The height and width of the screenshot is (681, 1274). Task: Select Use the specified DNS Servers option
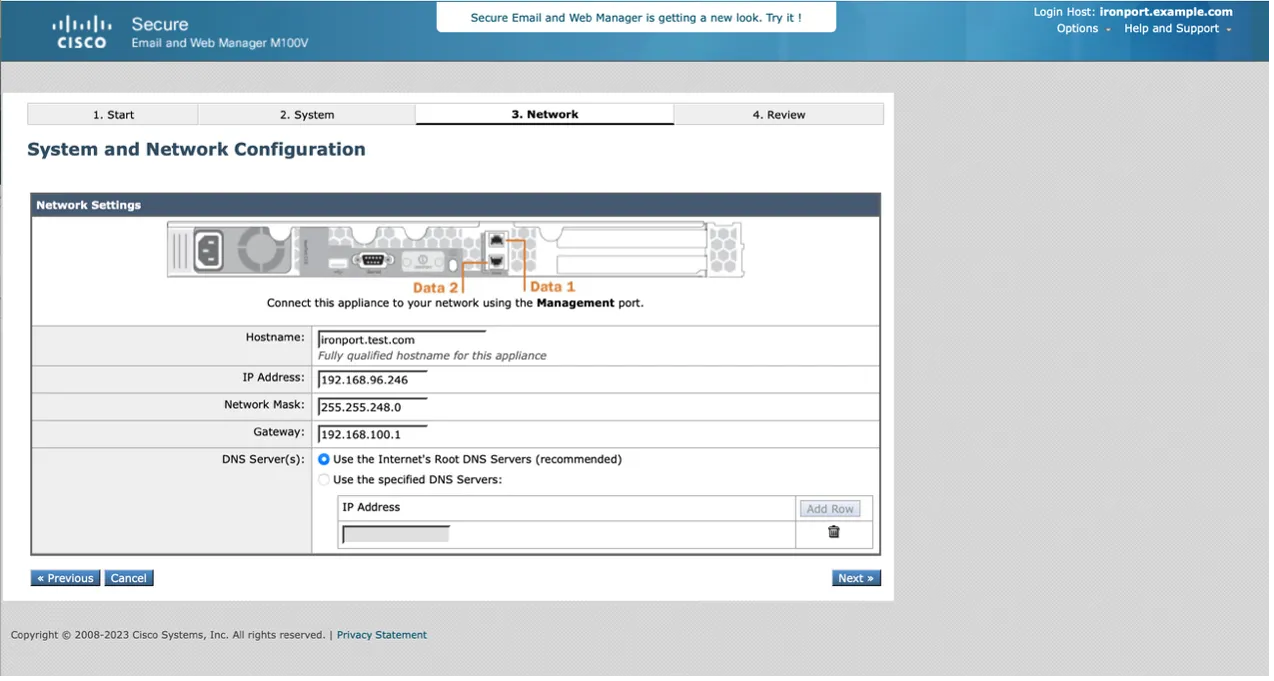click(324, 480)
